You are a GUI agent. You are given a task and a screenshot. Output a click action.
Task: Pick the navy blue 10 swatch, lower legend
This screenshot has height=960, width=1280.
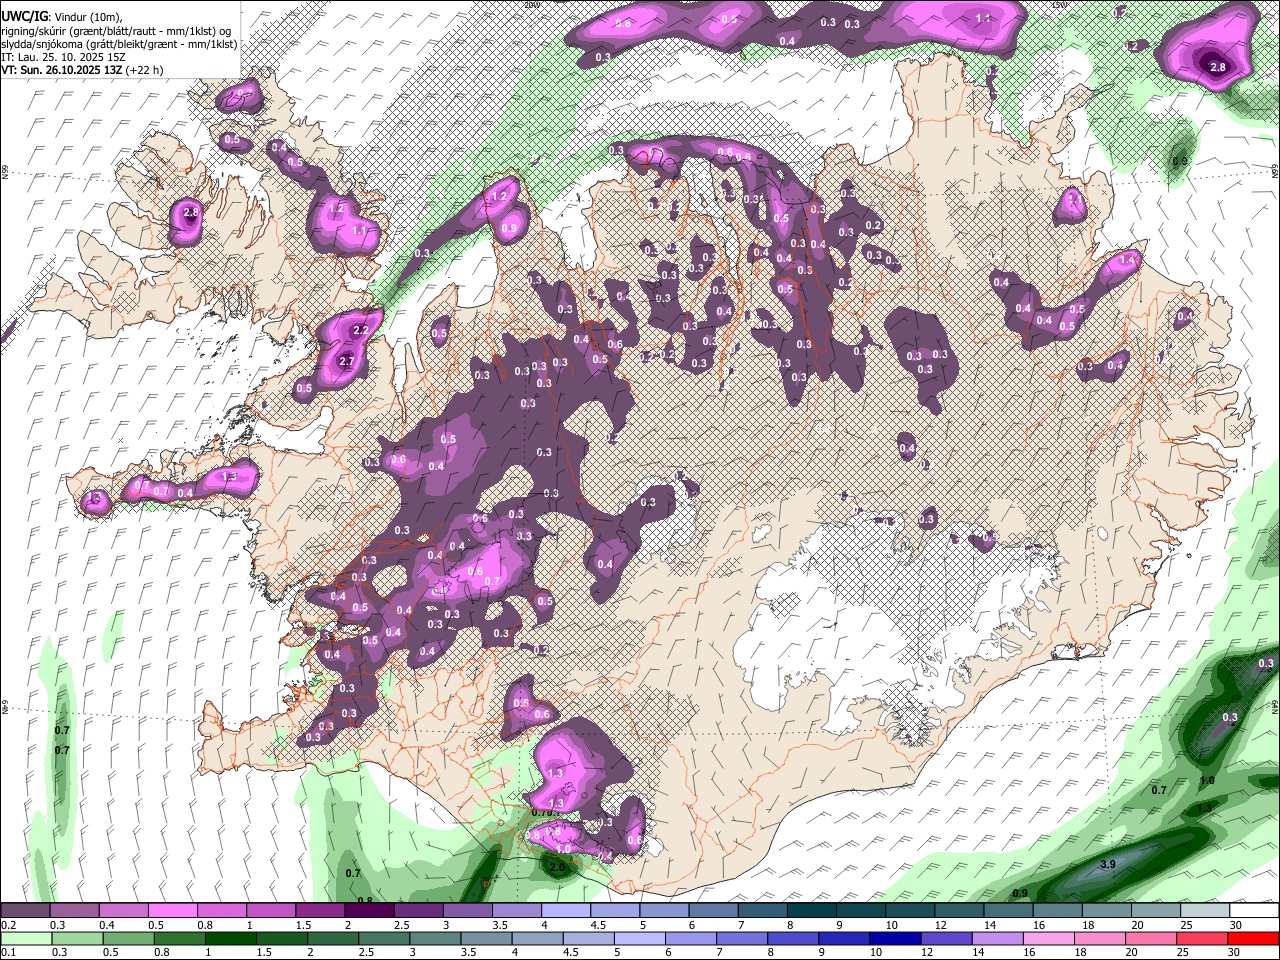tap(894, 939)
